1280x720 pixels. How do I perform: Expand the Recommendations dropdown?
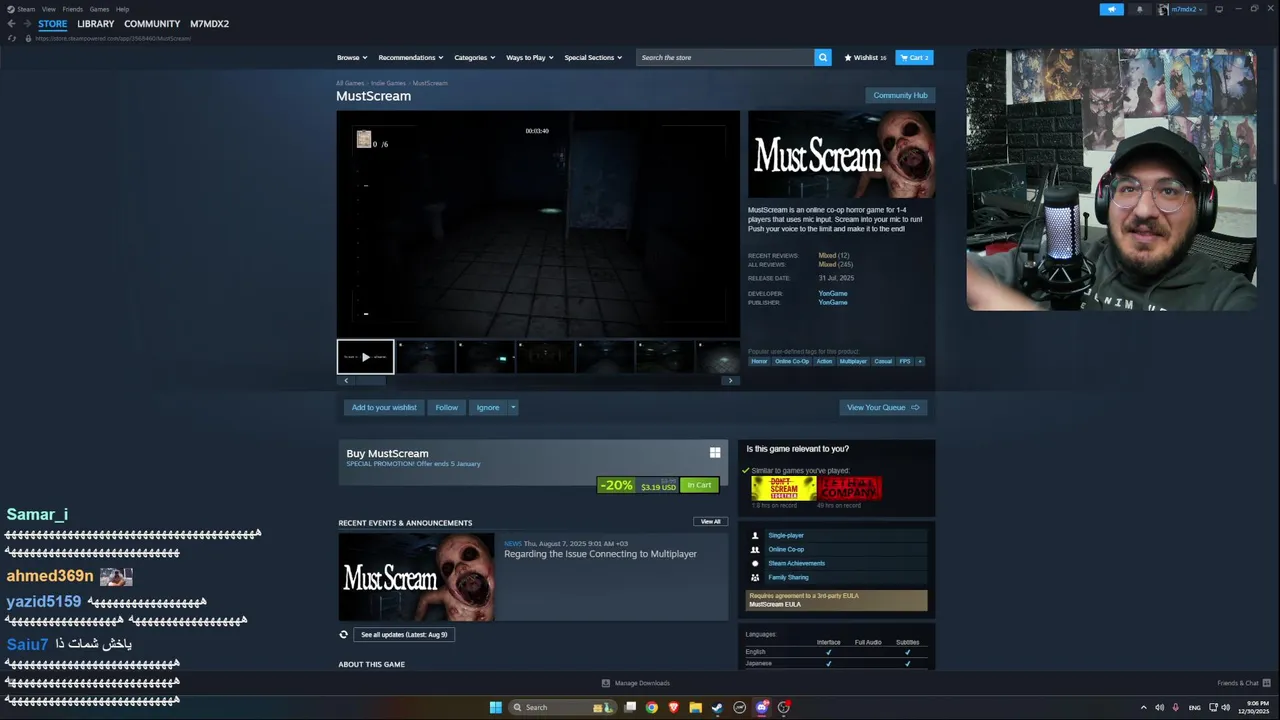[x=411, y=58]
